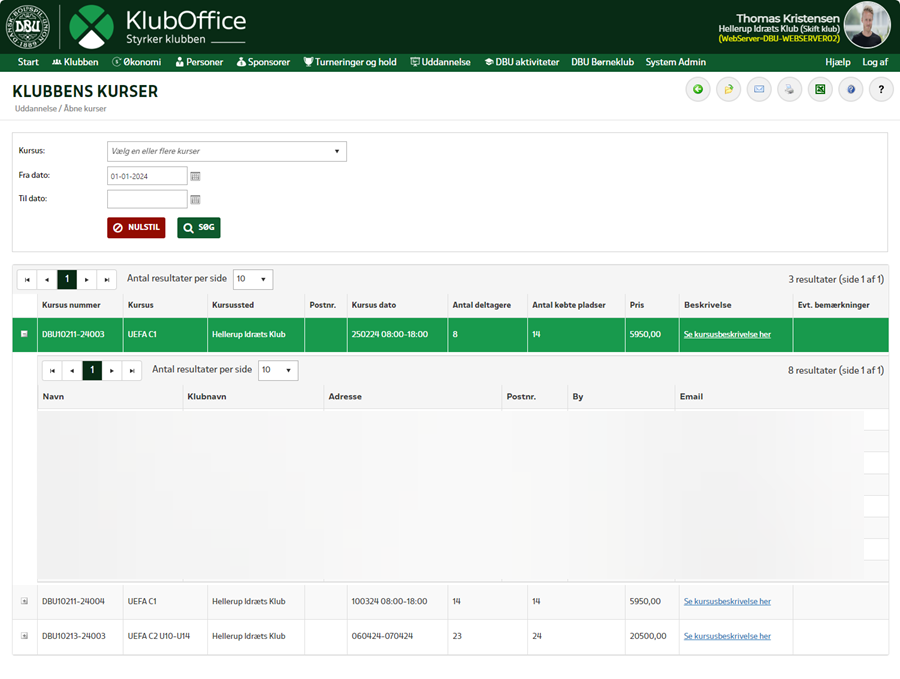Go to previous page in participants pager
The image size is (900, 679).
[72, 370]
